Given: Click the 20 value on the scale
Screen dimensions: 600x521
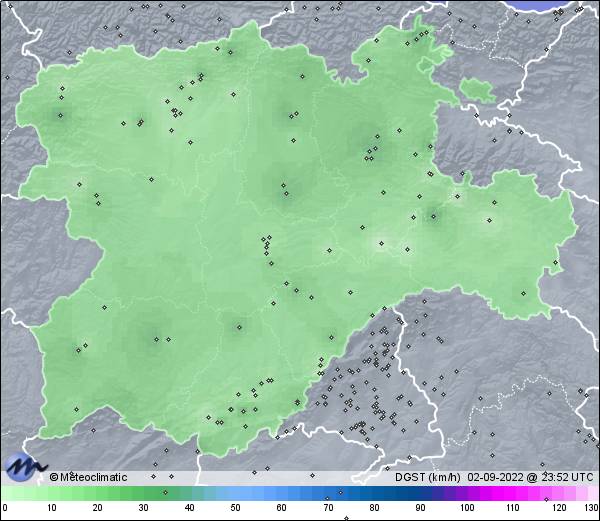Looking at the screenshot, I should pyautogui.click(x=98, y=508).
